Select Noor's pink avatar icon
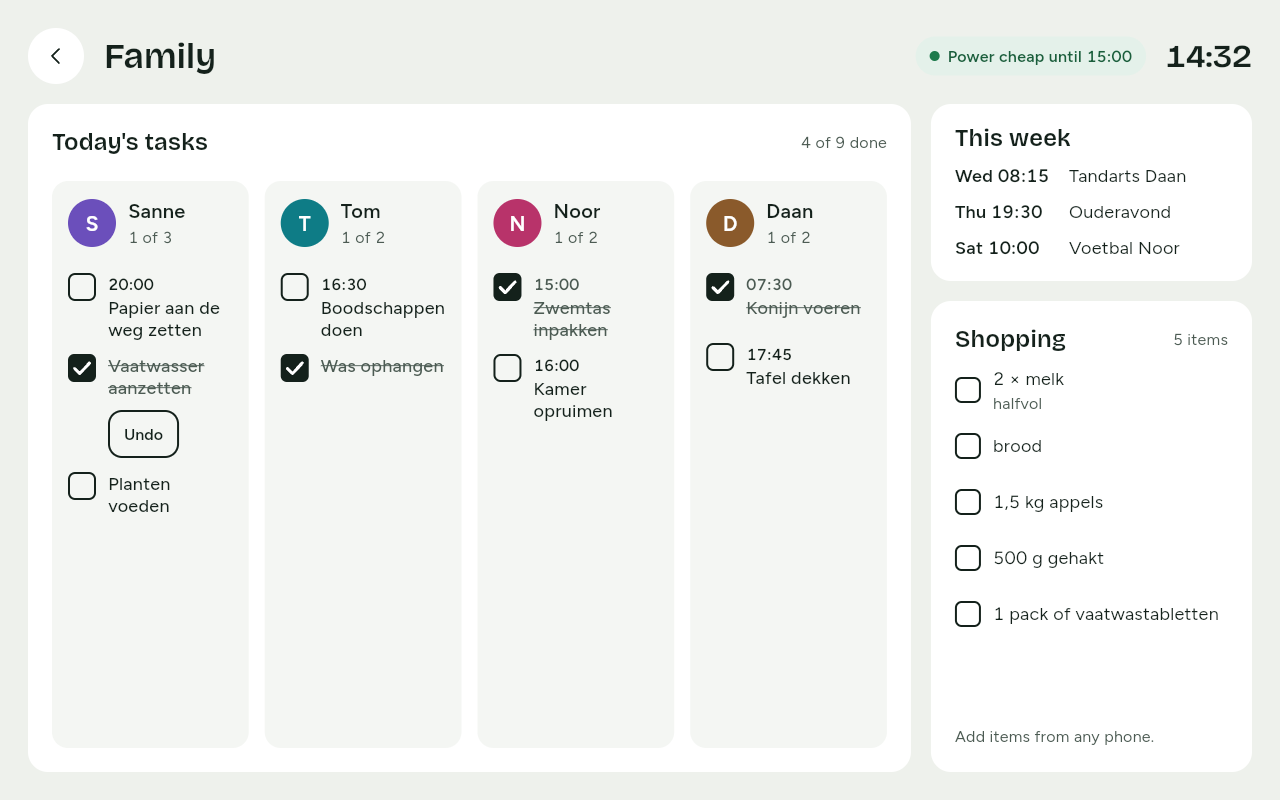The width and height of the screenshot is (1280, 800). [517, 223]
